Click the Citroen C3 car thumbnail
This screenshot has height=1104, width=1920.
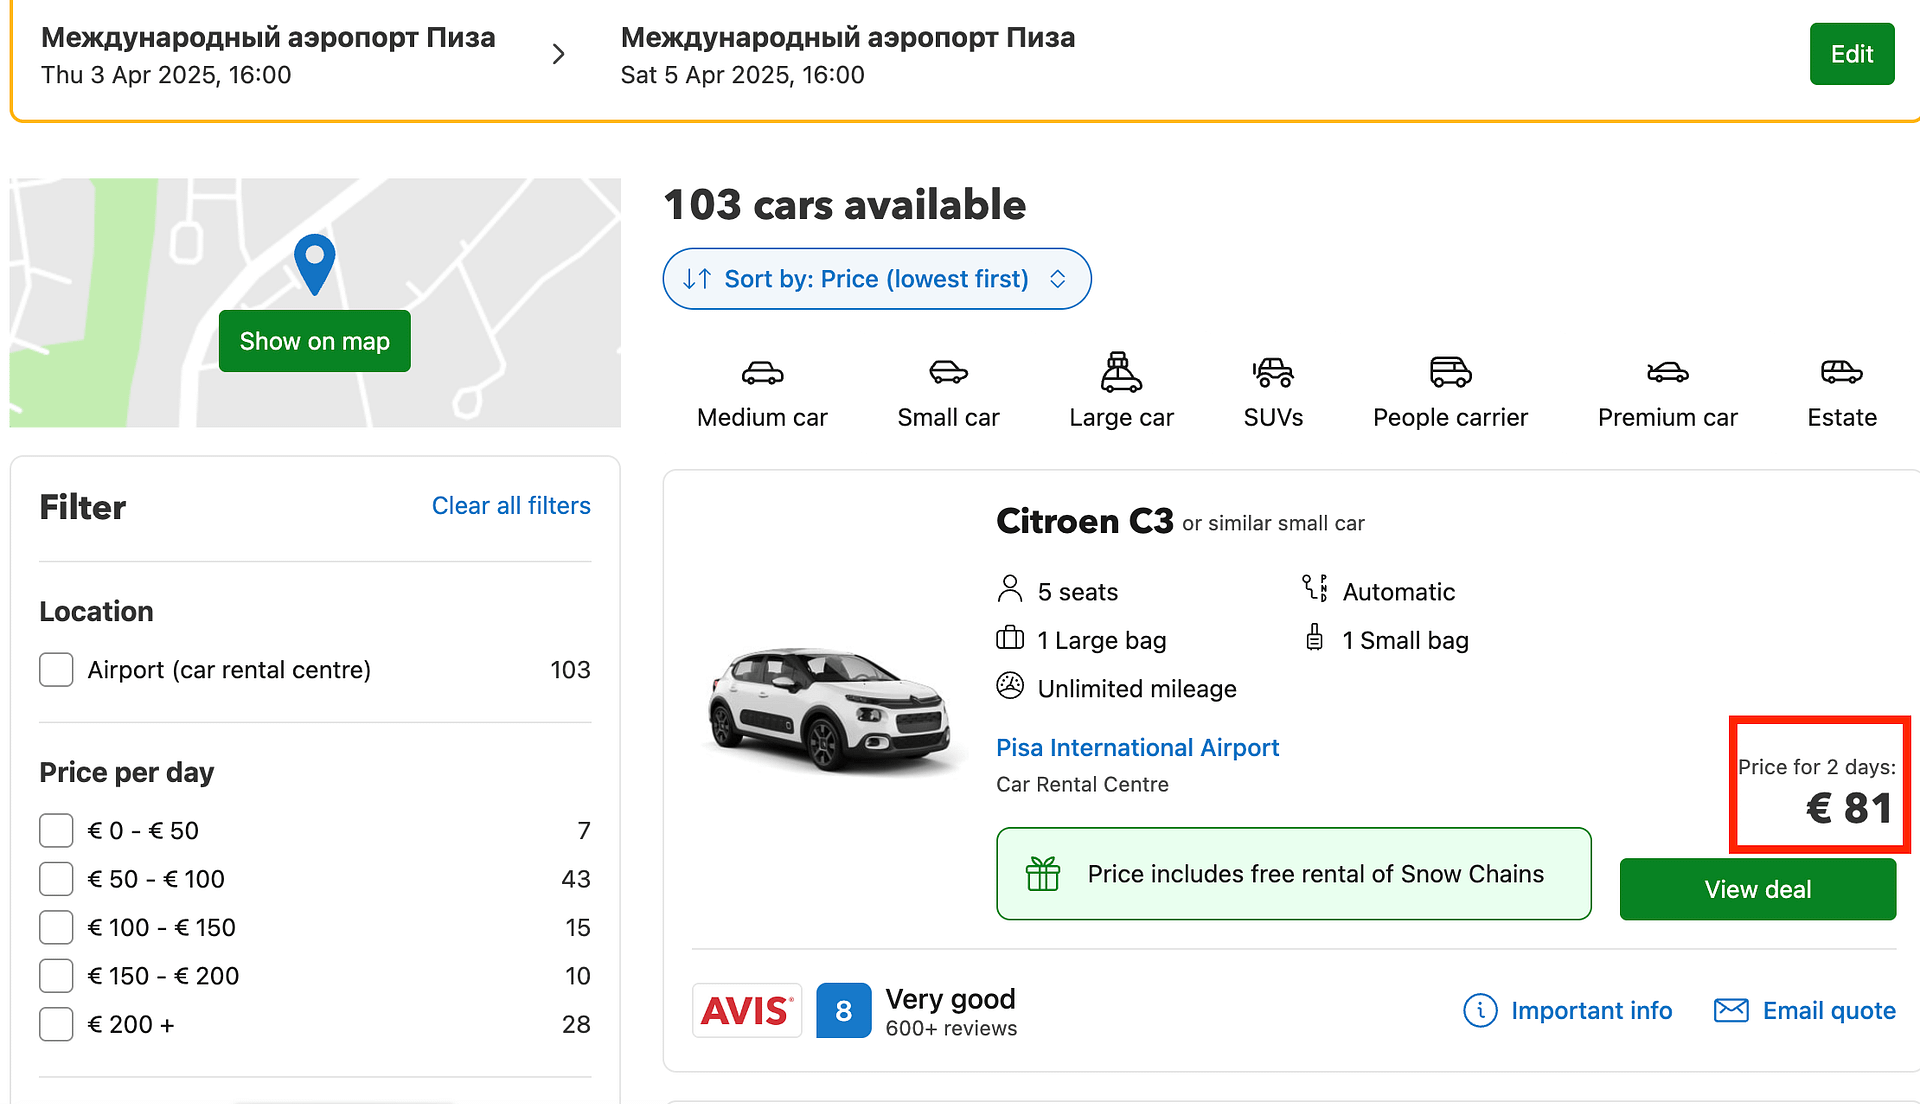[828, 710]
